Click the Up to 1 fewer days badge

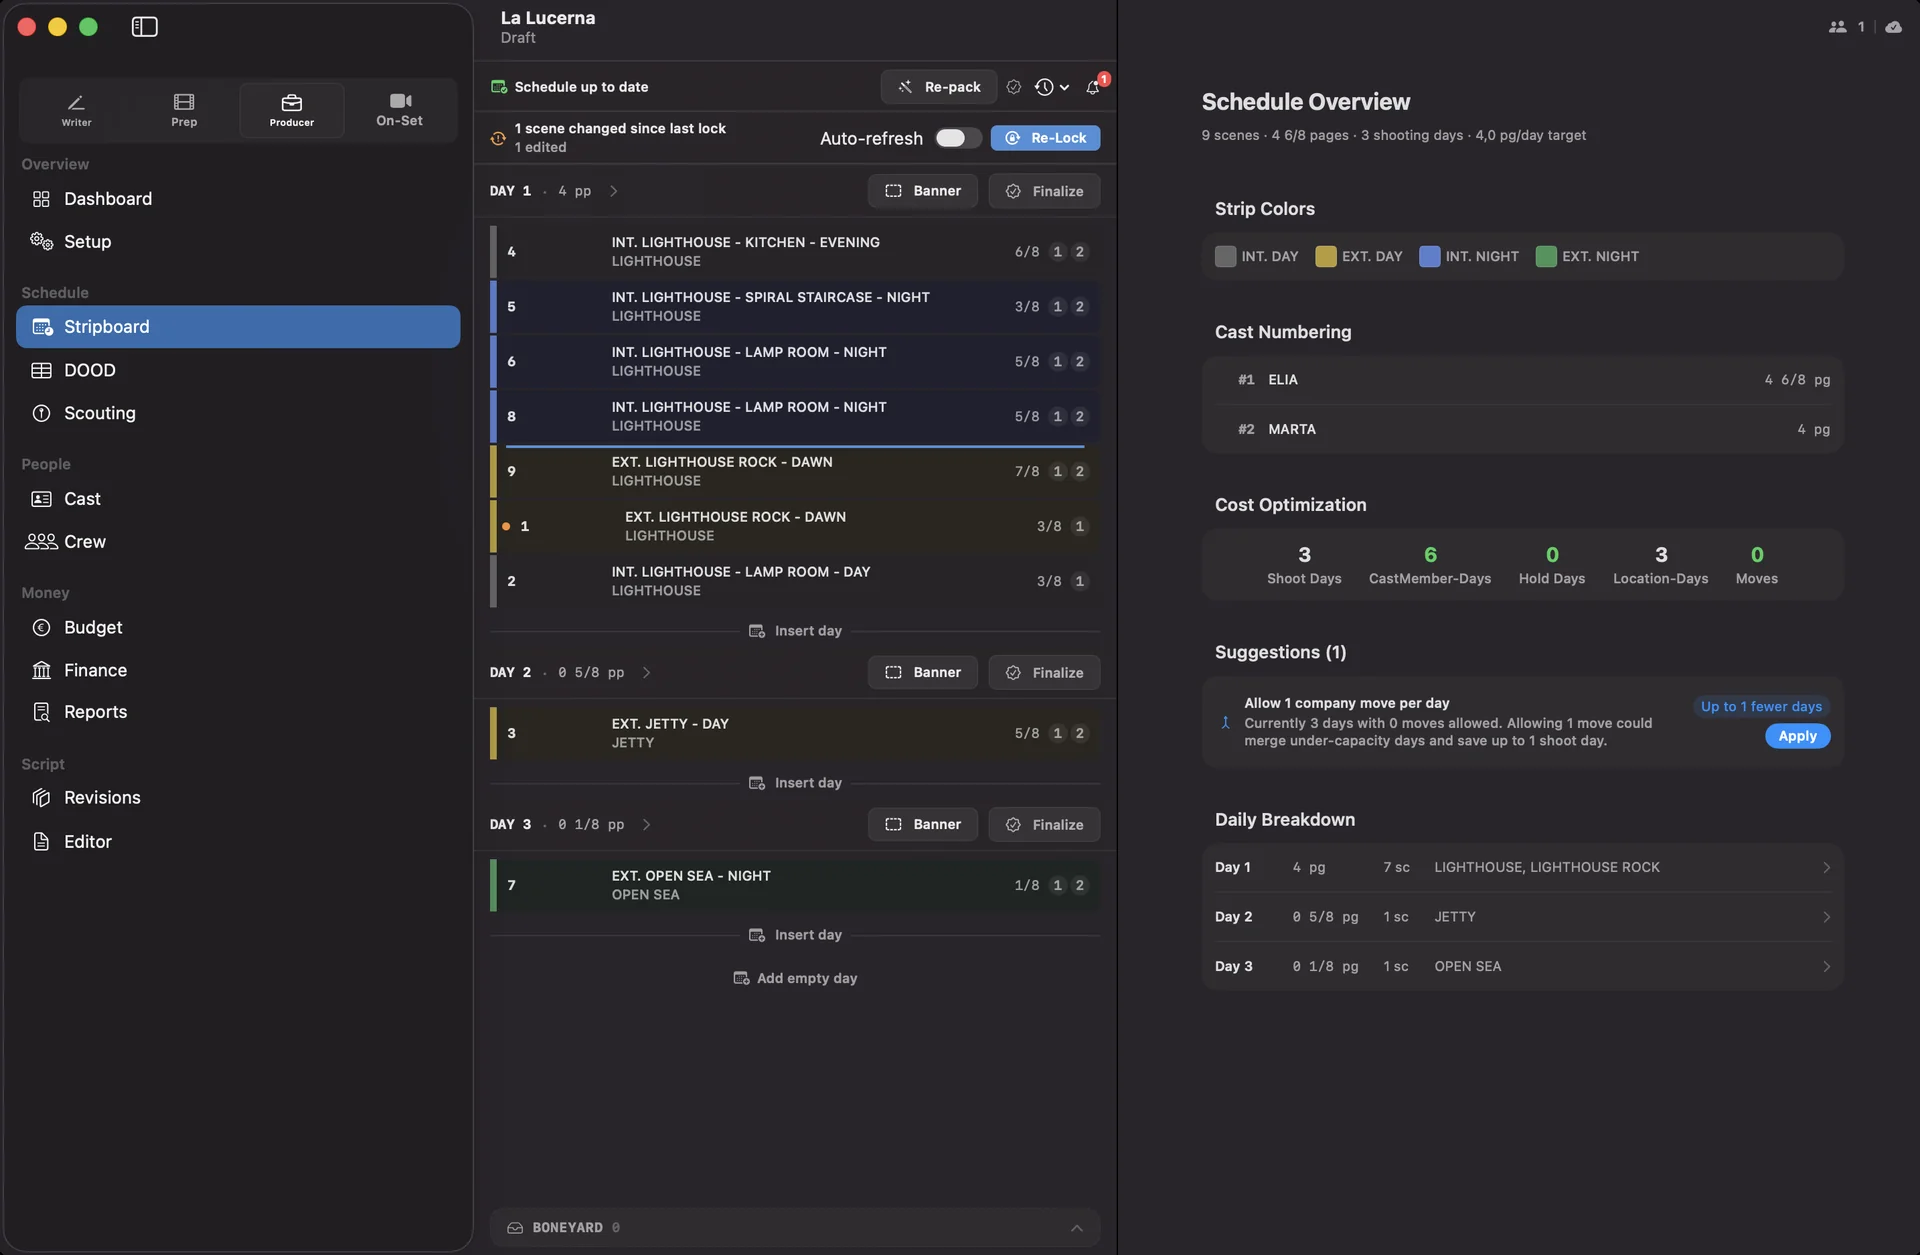point(1761,707)
